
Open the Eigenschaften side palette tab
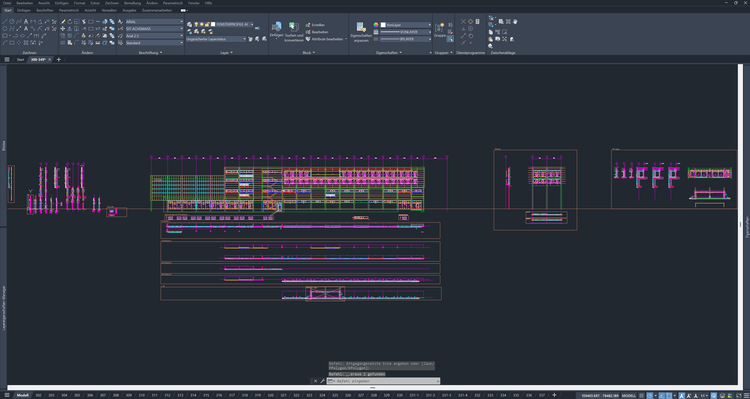747,228
